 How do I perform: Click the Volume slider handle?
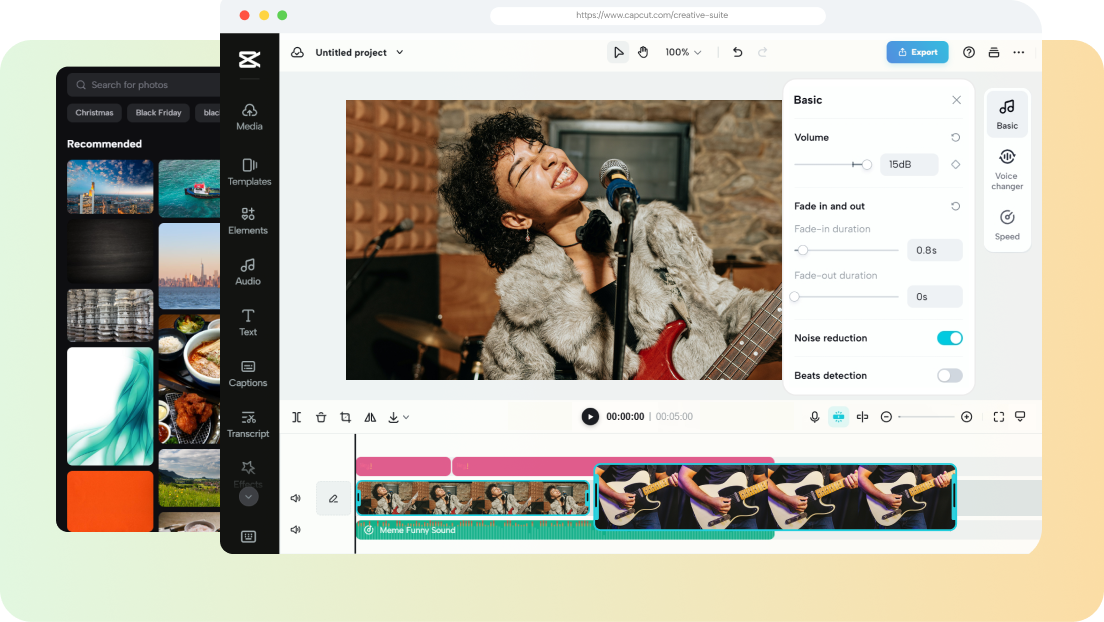coord(867,164)
